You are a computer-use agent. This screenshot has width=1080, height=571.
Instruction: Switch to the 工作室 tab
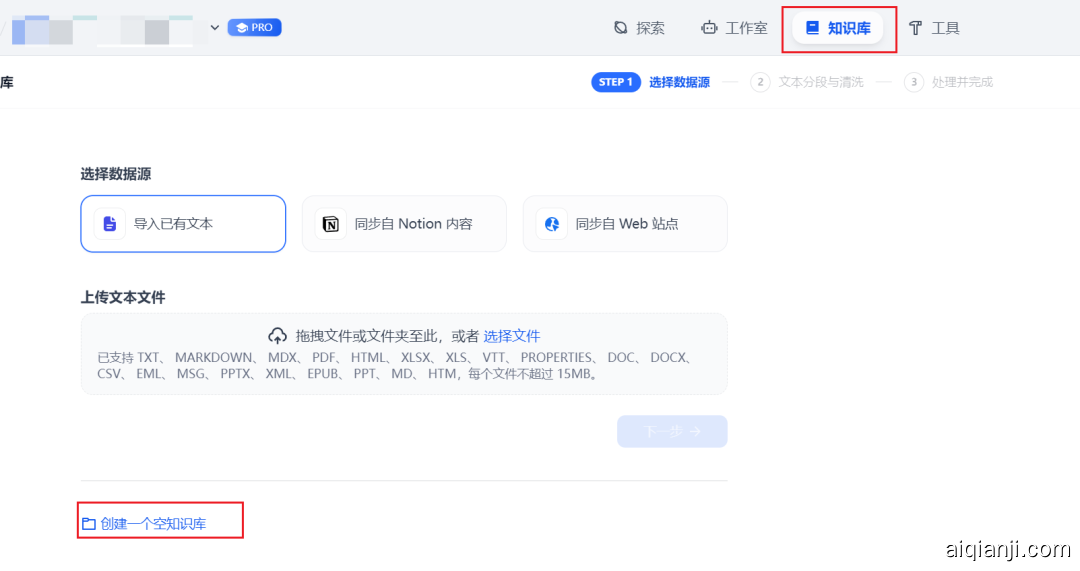pos(735,28)
